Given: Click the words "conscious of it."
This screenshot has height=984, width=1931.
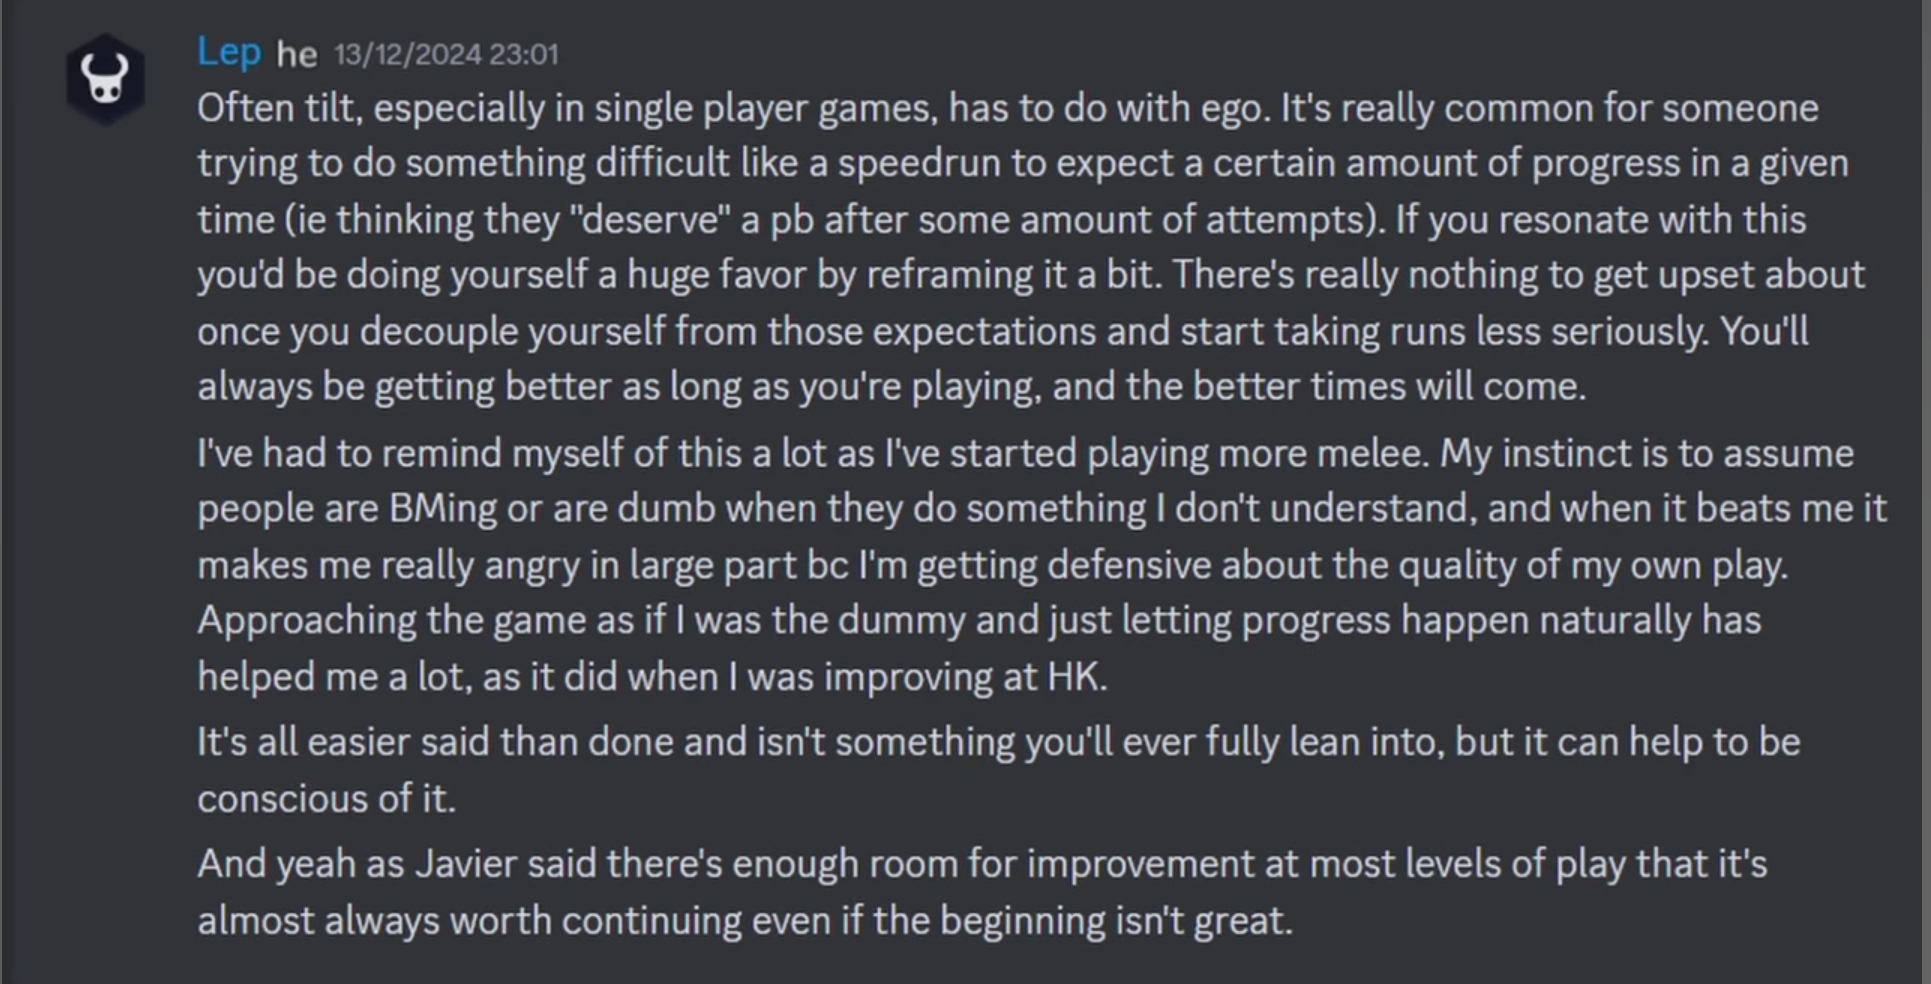Looking at the screenshot, I should (326, 798).
